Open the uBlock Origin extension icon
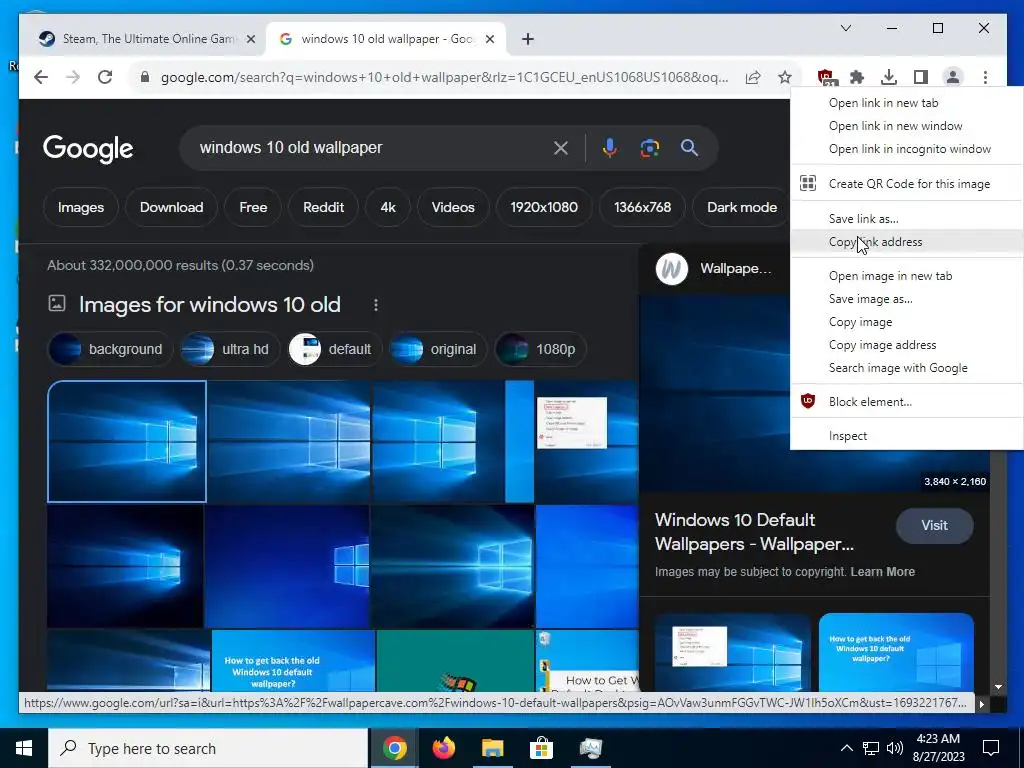 click(x=826, y=78)
